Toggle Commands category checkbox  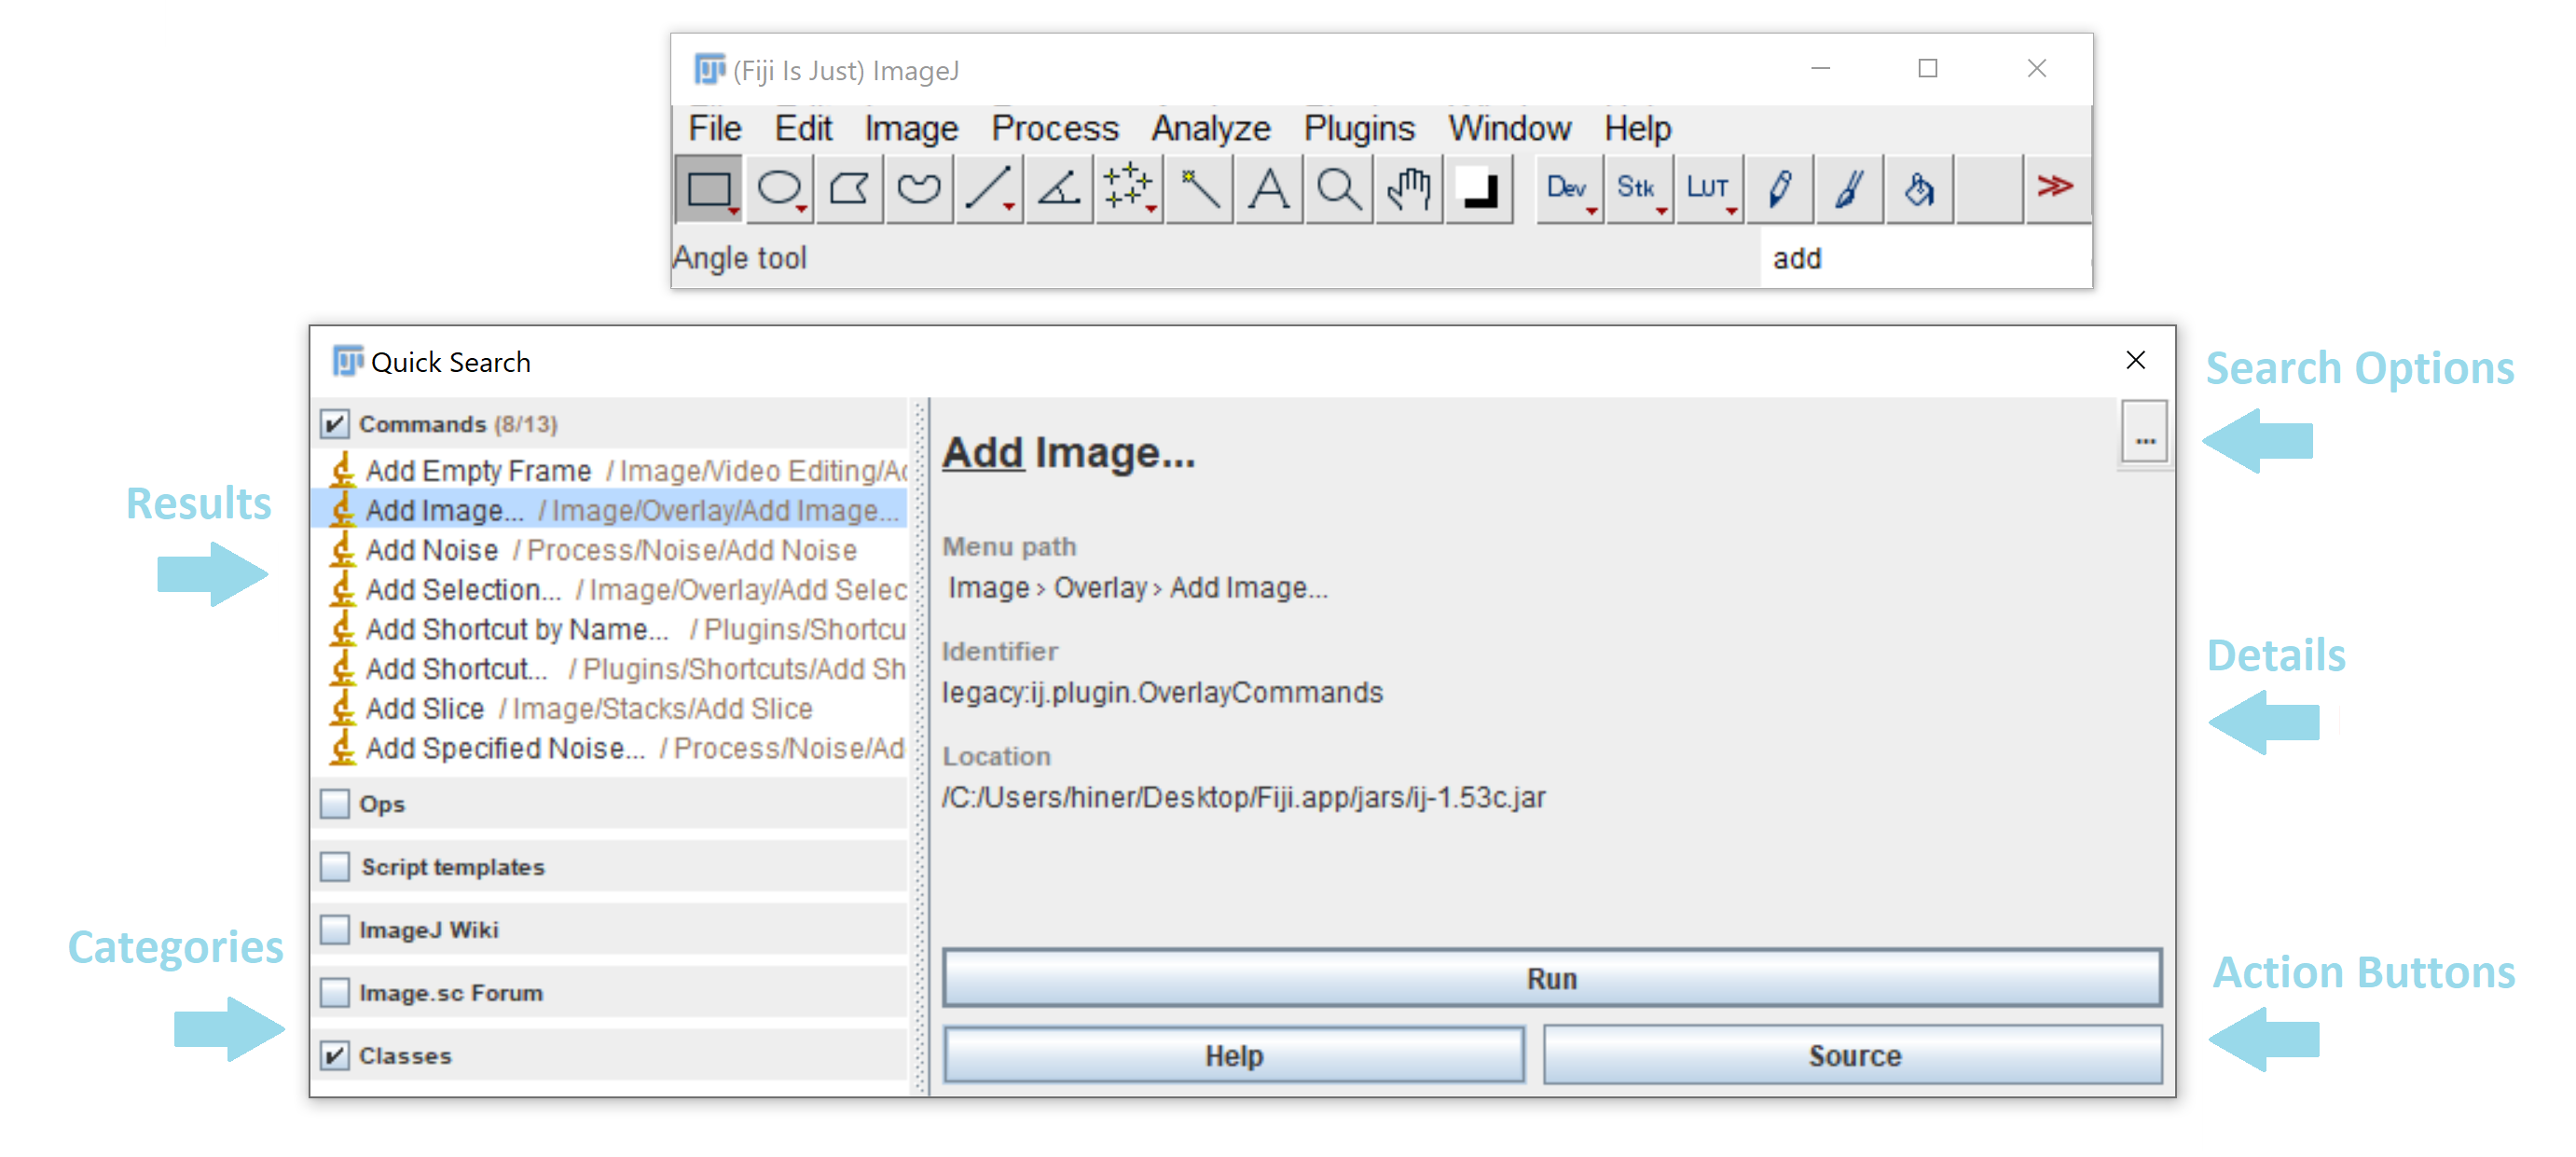(328, 424)
